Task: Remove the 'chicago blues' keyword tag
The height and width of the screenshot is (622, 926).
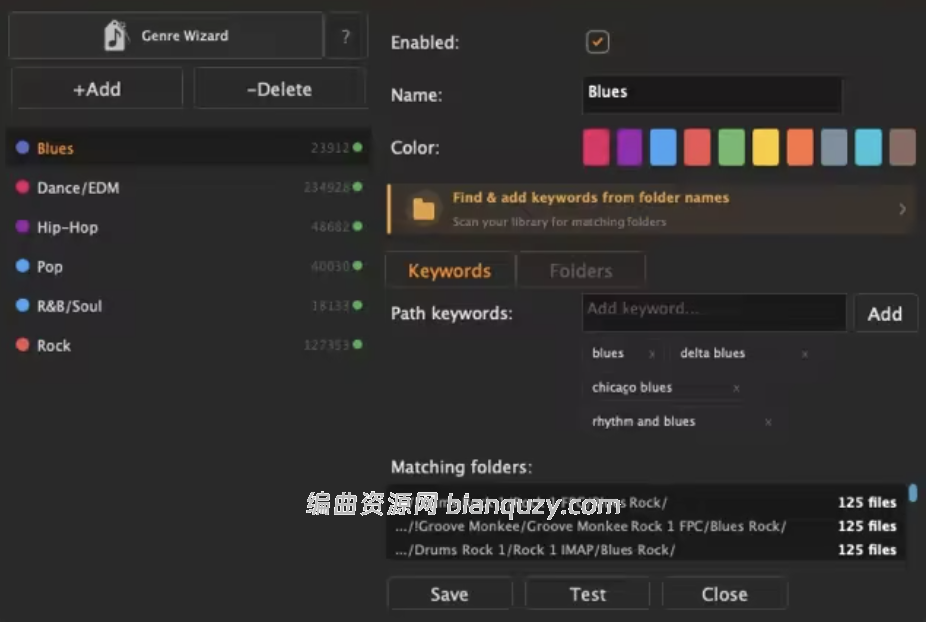Action: 736,388
